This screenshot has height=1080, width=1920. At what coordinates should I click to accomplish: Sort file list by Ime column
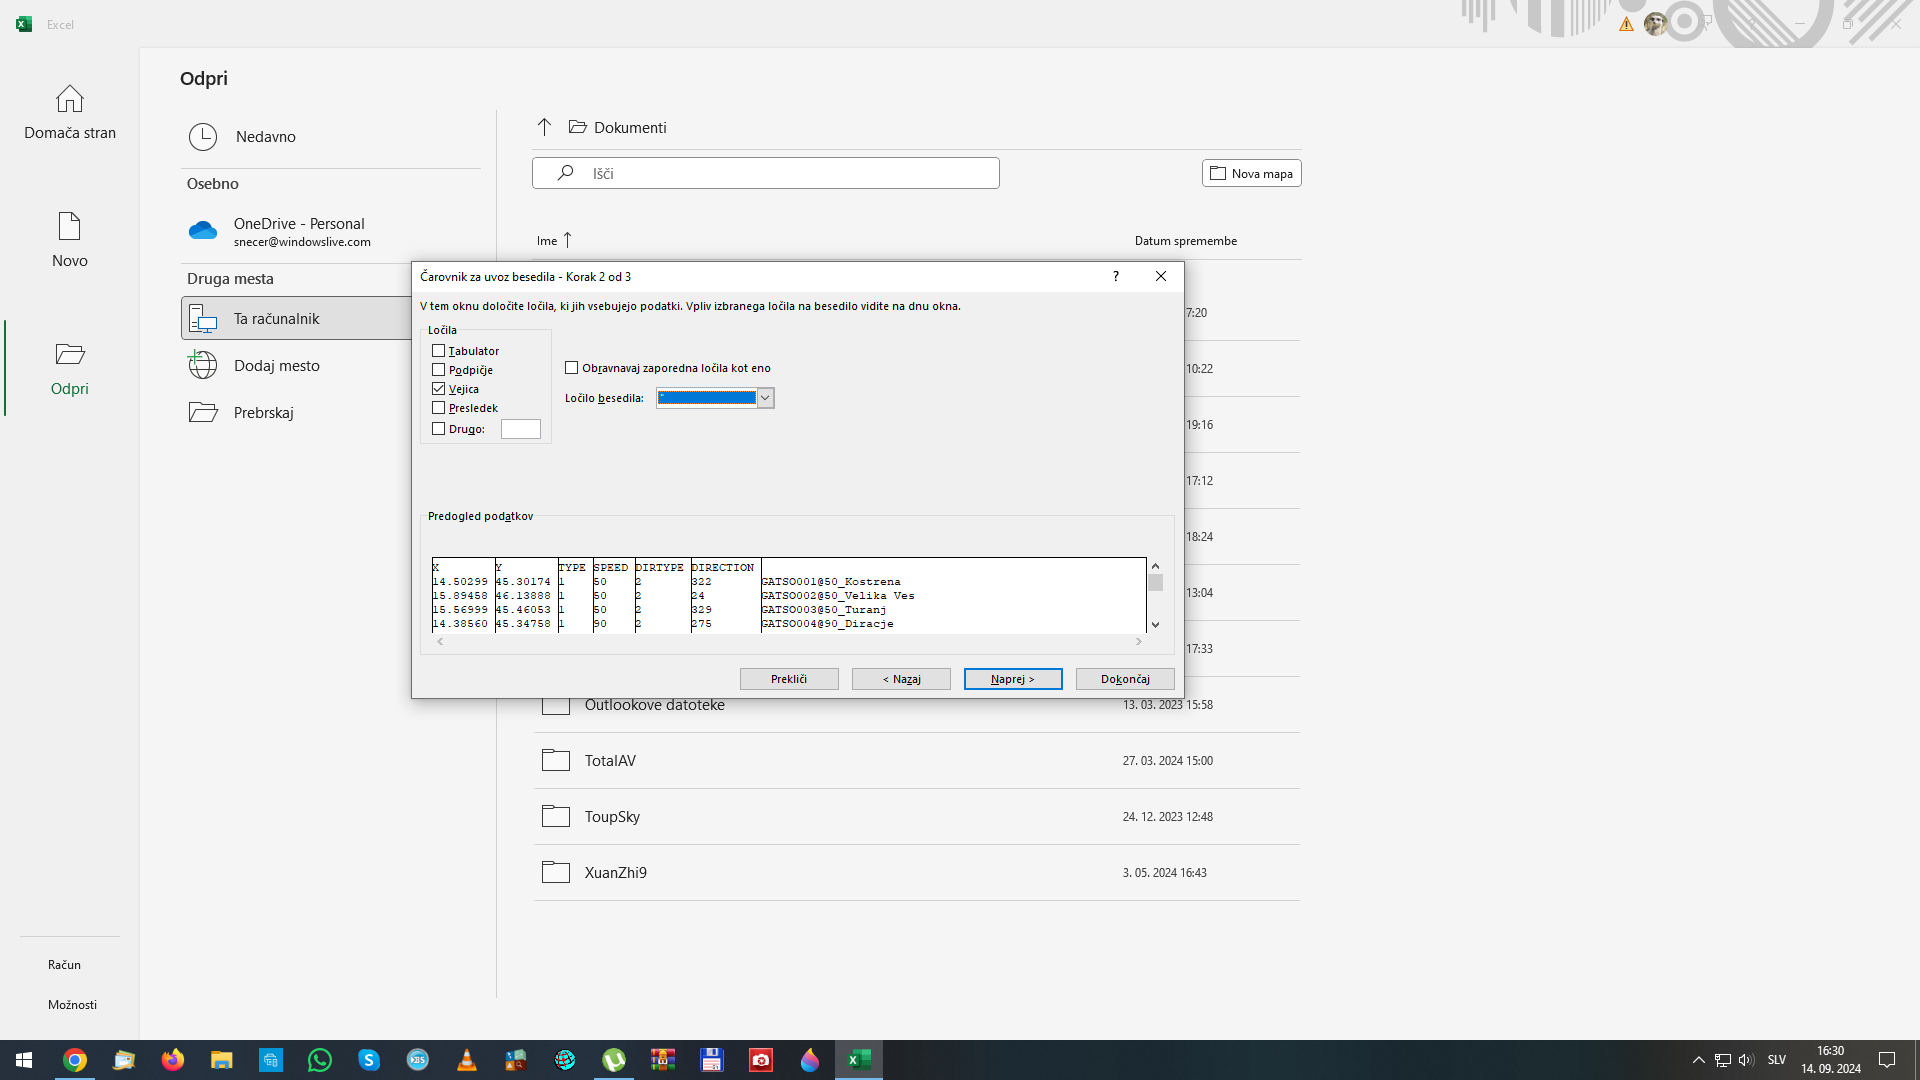coord(554,240)
